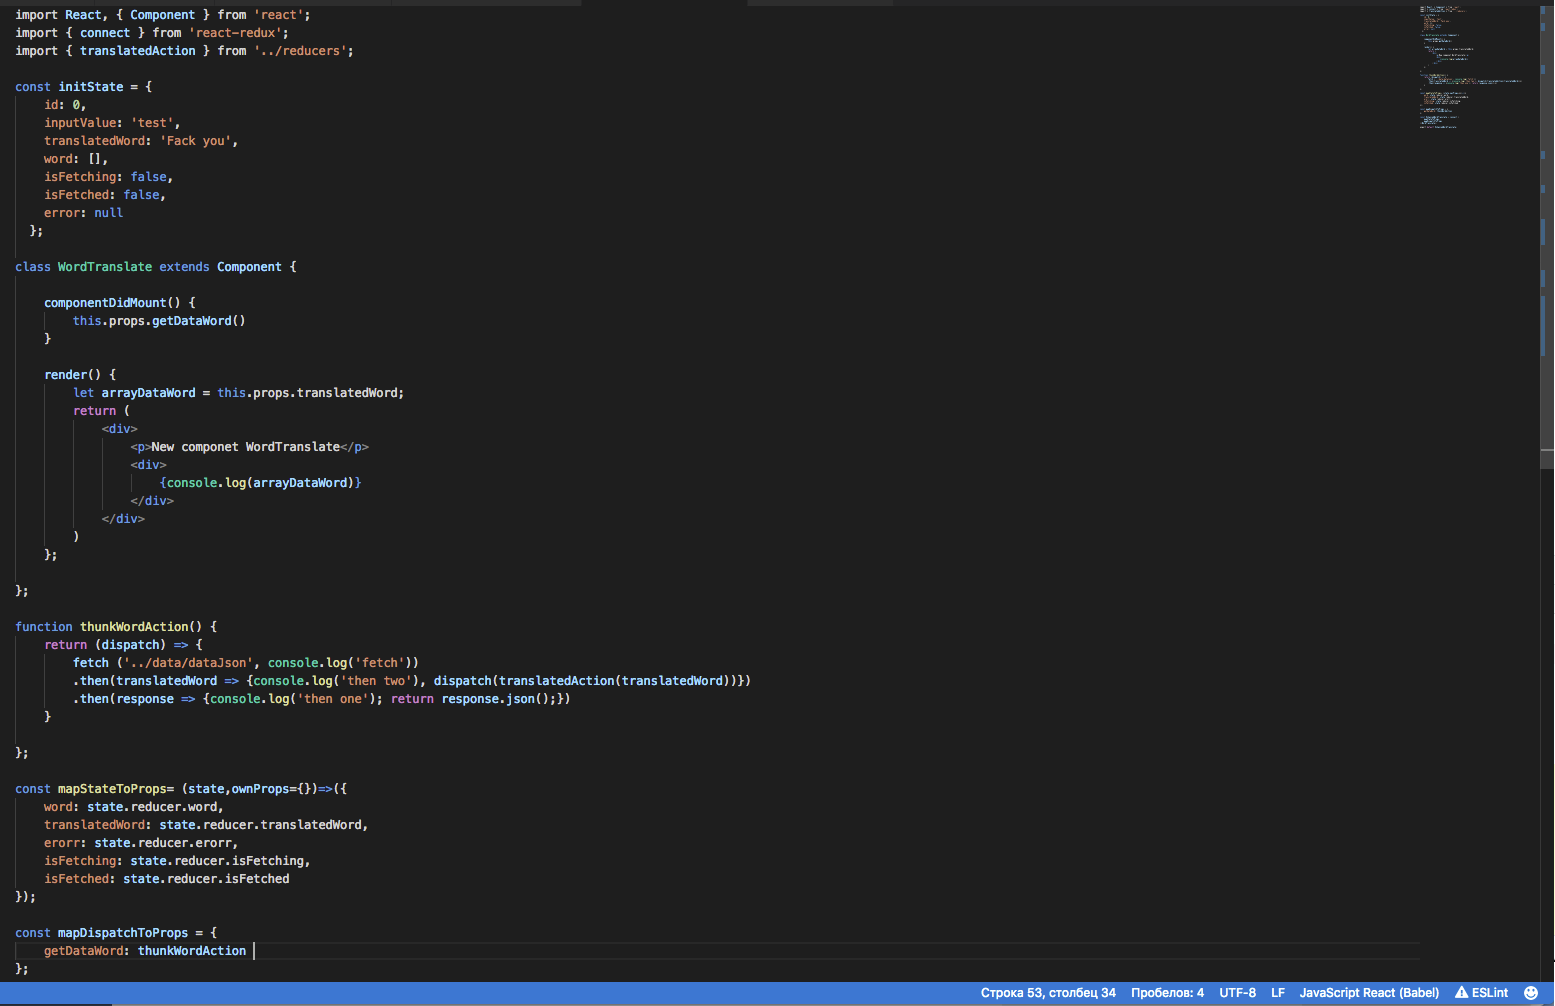Viewport: 1555px width, 1006px height.
Task: Place cursor on '../reducers' import path
Action: pos(300,51)
